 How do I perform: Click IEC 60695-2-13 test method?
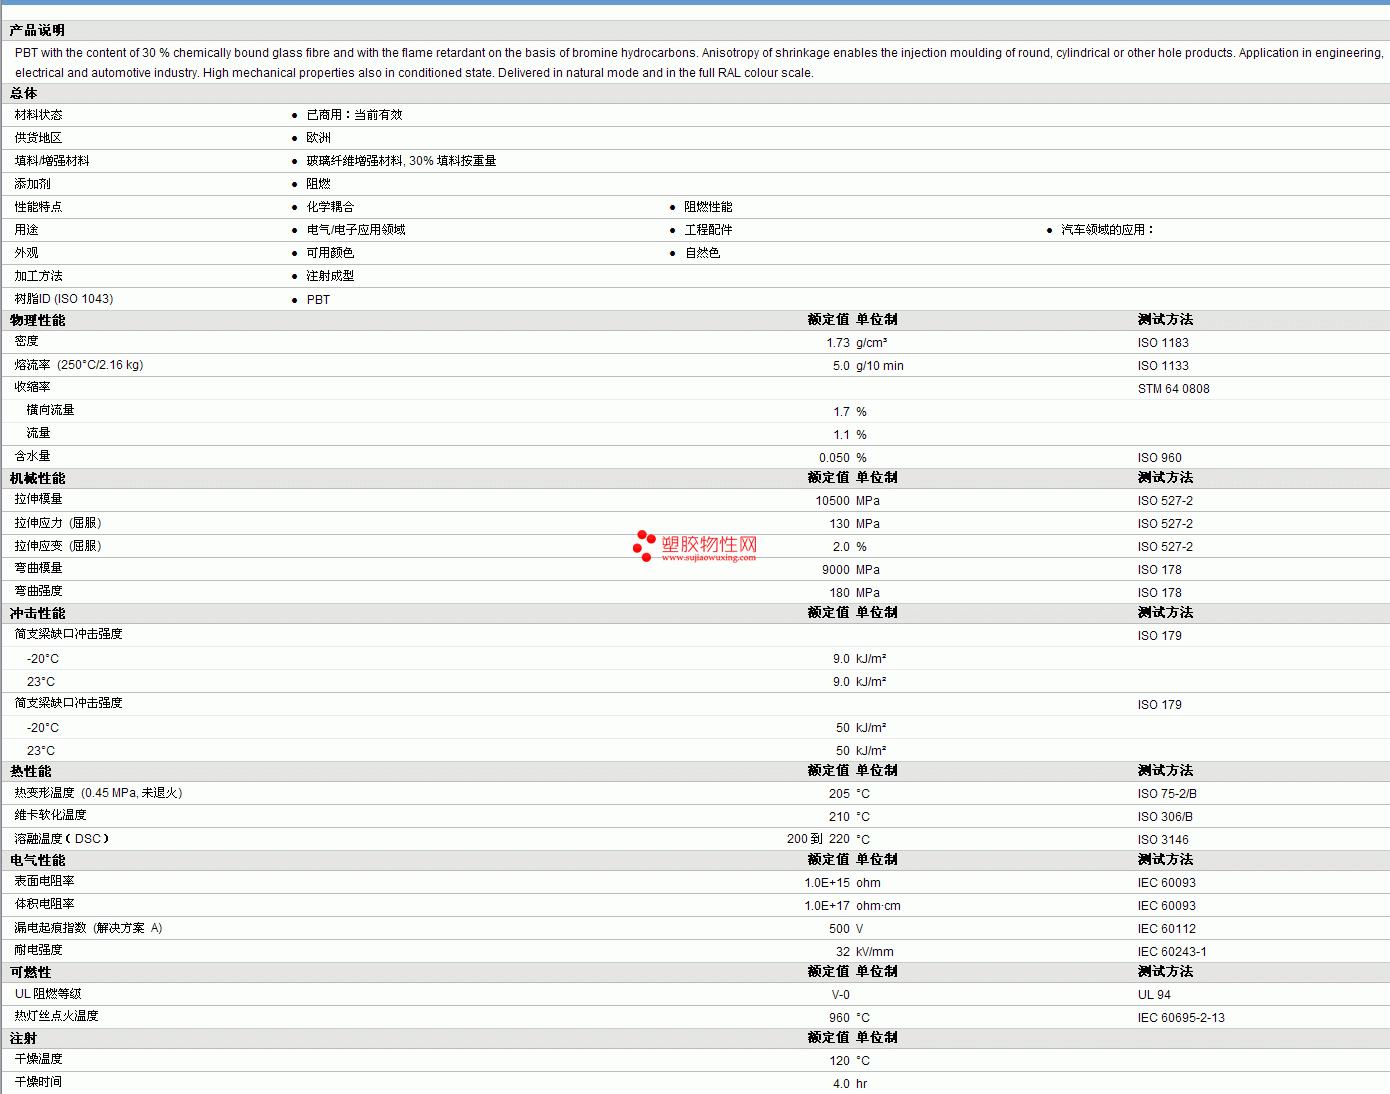[1181, 1018]
